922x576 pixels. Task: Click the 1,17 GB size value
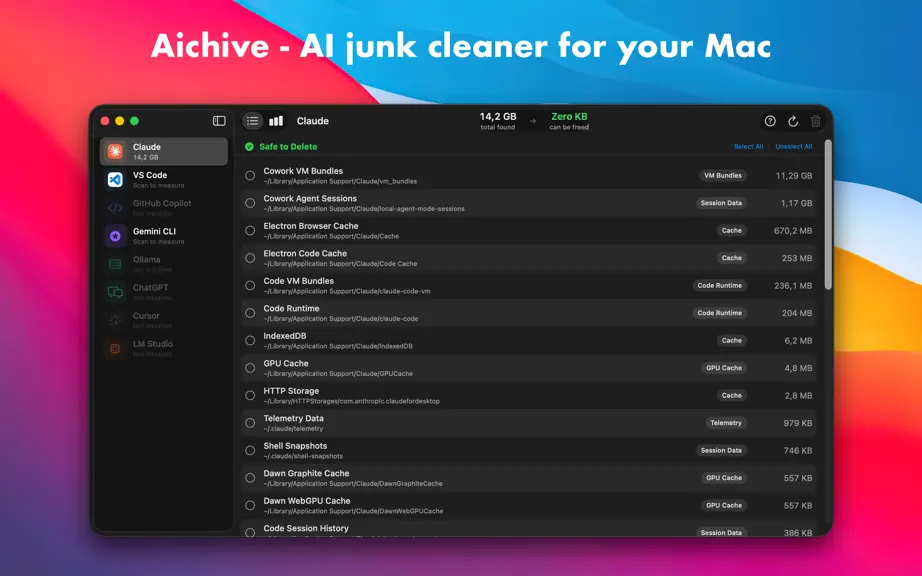tap(796, 203)
